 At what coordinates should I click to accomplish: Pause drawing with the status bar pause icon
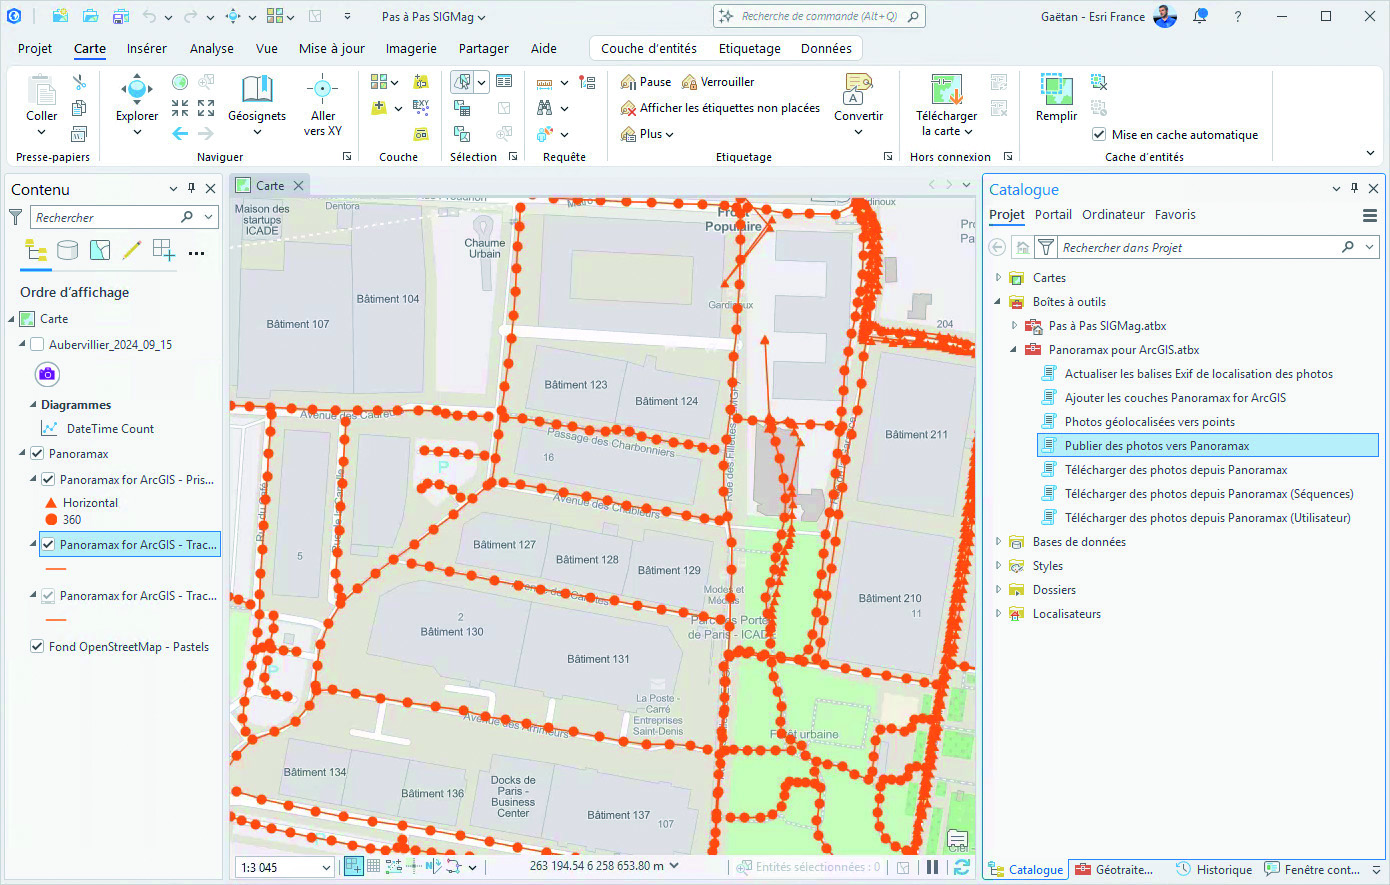[933, 867]
